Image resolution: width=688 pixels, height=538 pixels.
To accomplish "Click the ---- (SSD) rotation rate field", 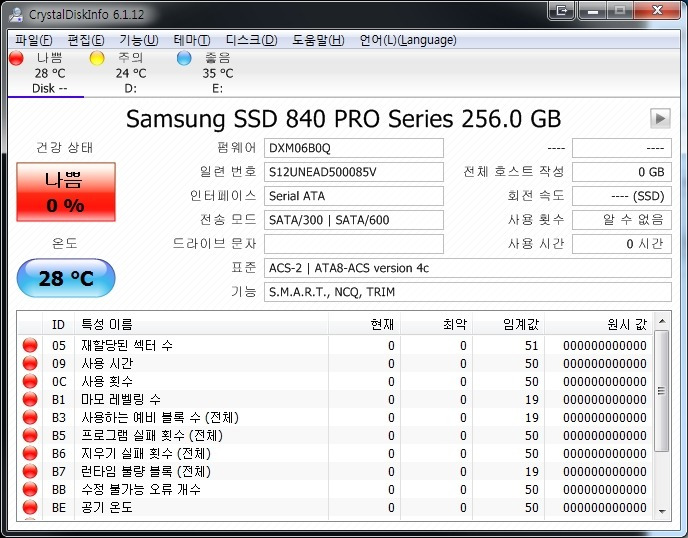I will pos(622,196).
